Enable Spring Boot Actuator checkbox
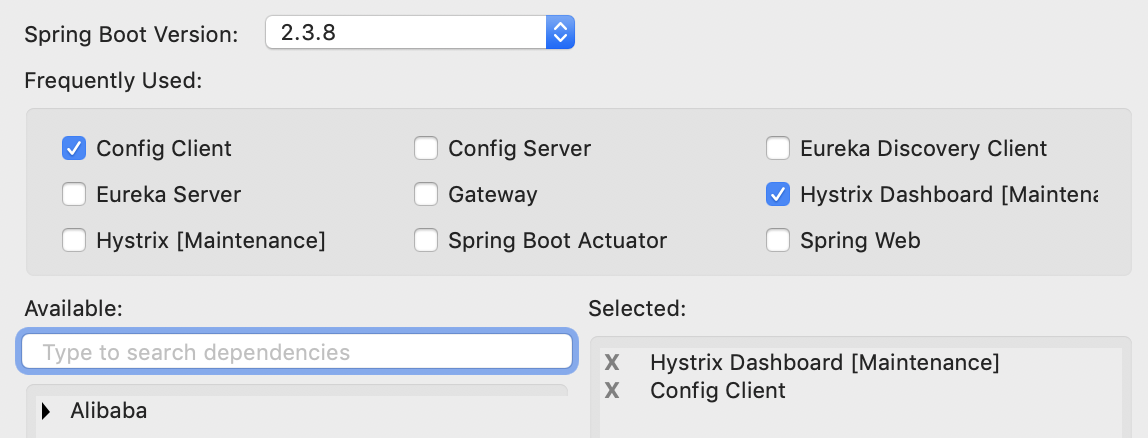This screenshot has width=1148, height=438. click(426, 240)
